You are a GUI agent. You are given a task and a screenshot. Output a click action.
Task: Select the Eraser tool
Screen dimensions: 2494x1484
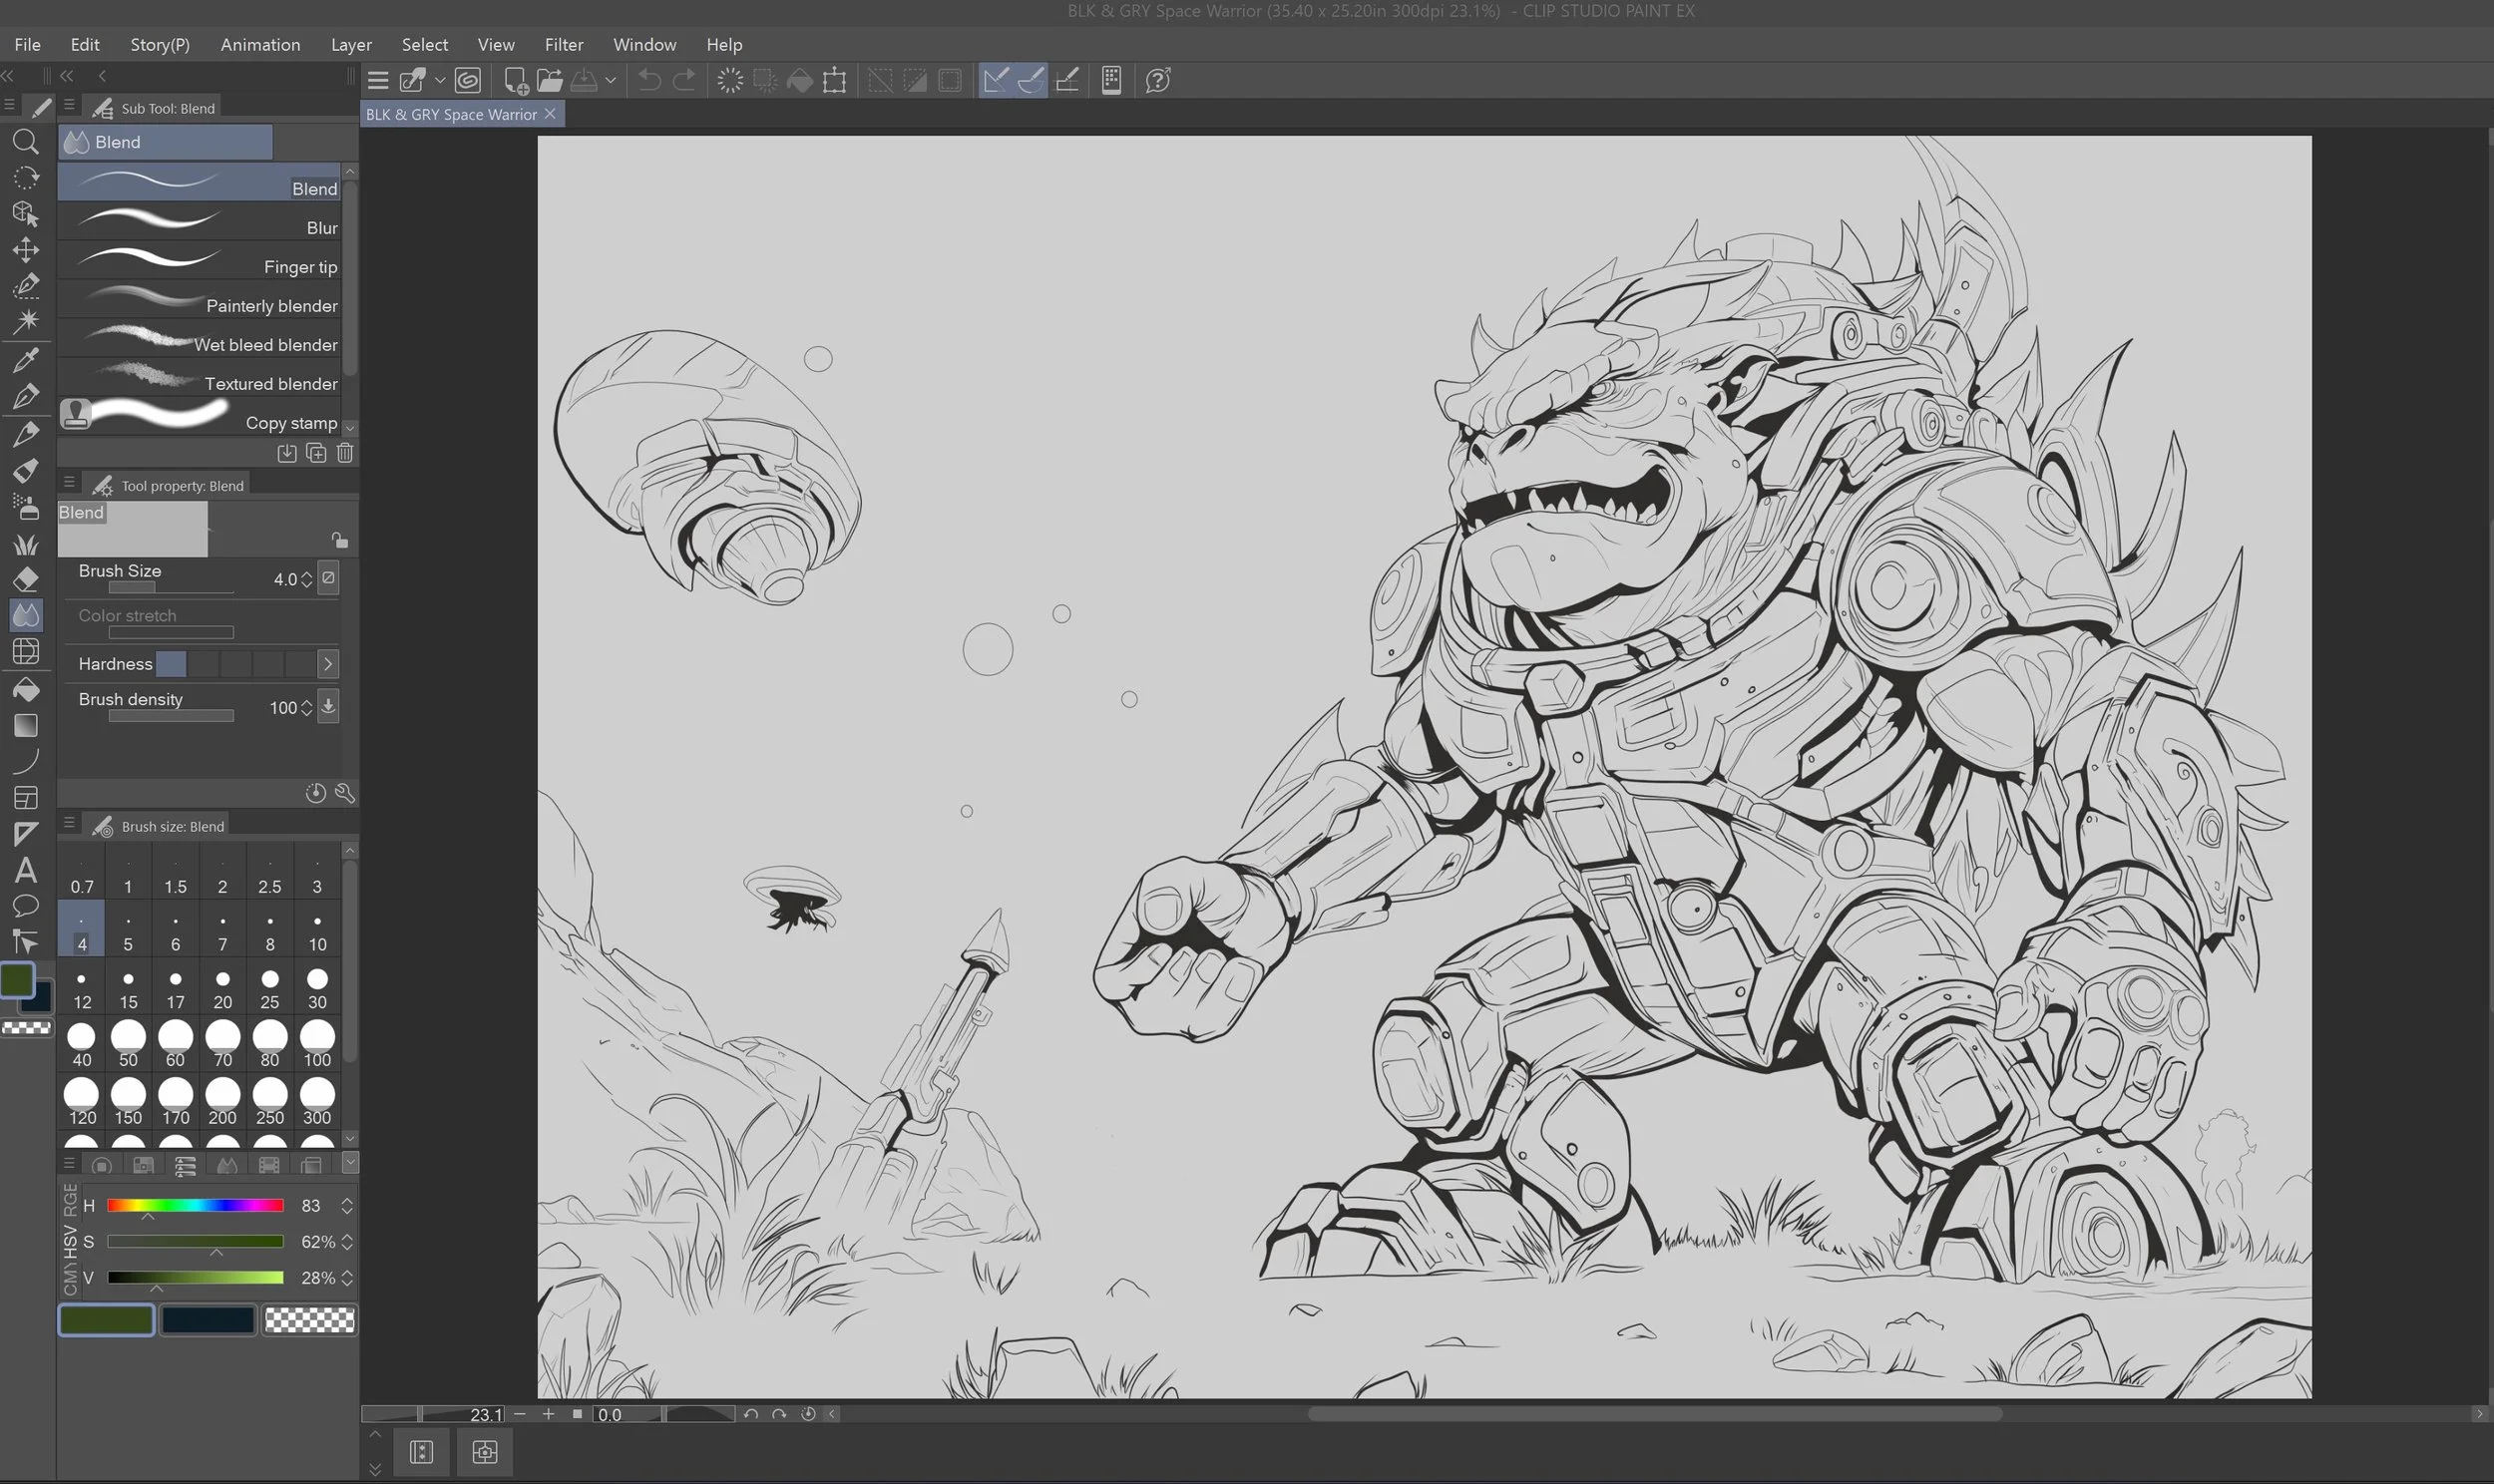[26, 578]
